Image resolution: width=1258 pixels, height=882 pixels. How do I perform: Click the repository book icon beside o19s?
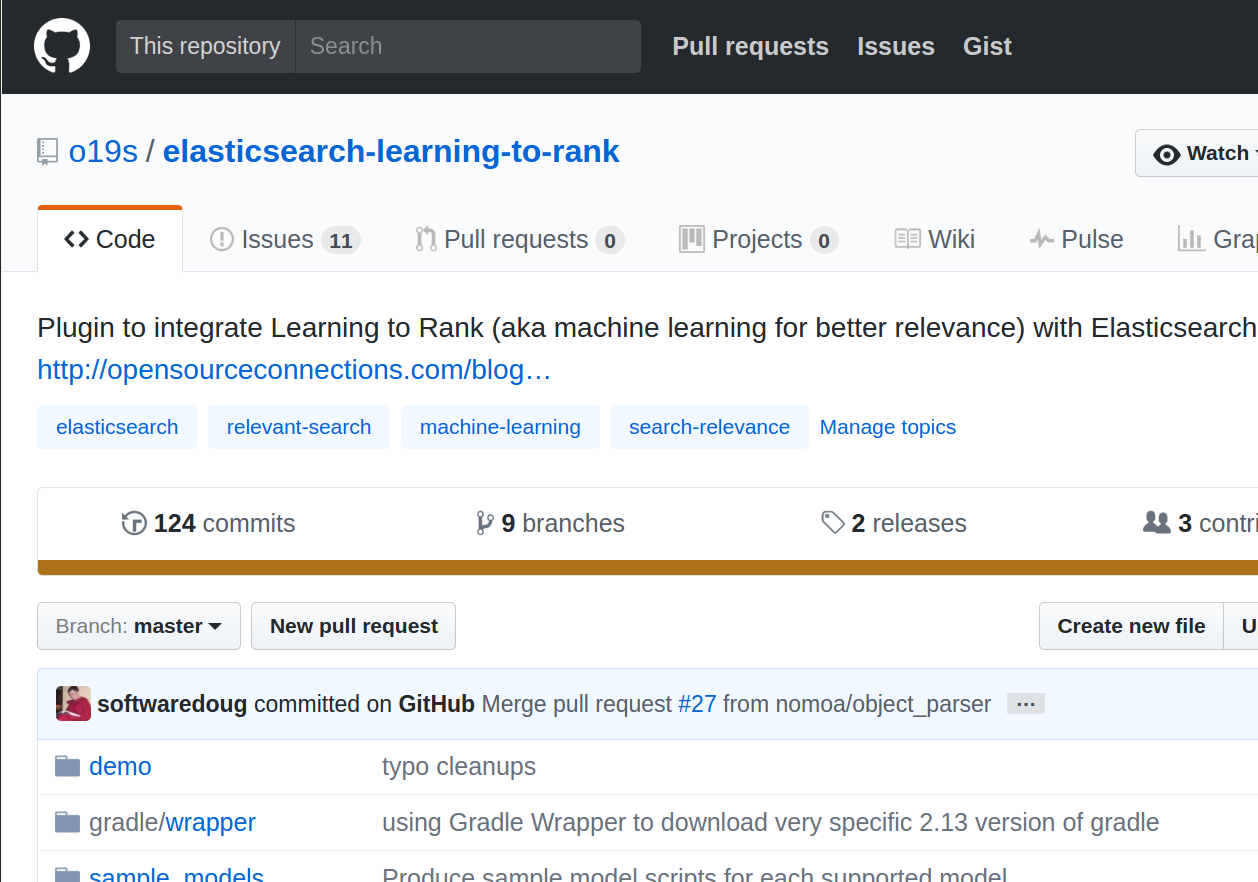coord(47,152)
